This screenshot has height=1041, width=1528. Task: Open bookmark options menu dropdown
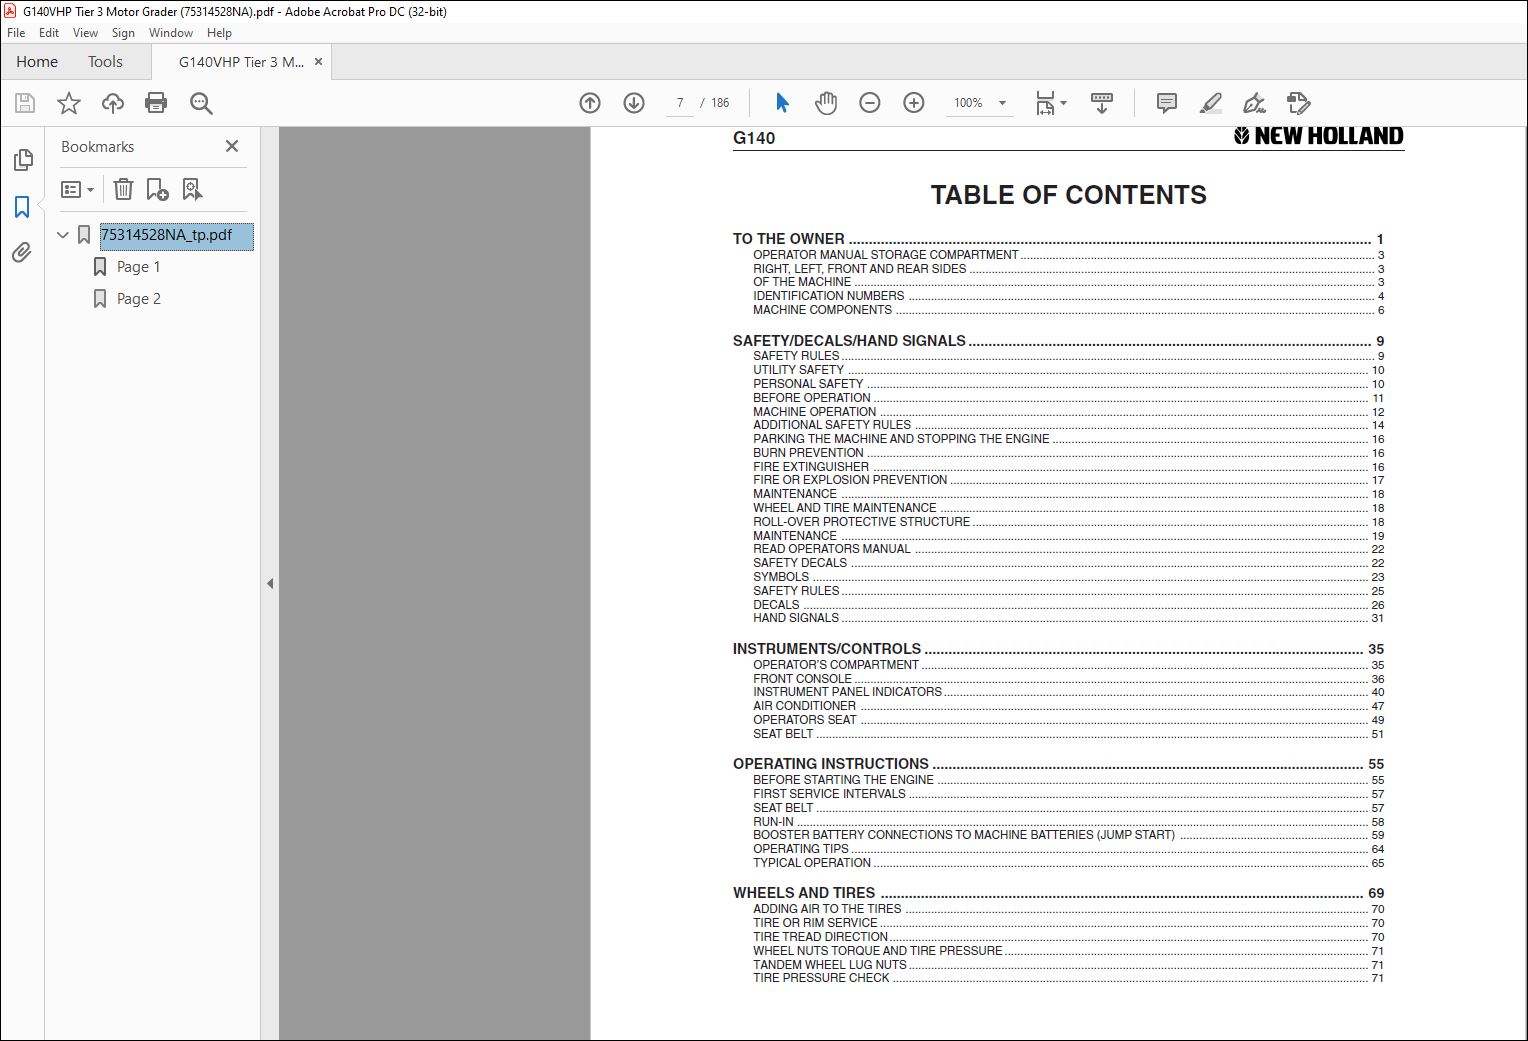[77, 189]
